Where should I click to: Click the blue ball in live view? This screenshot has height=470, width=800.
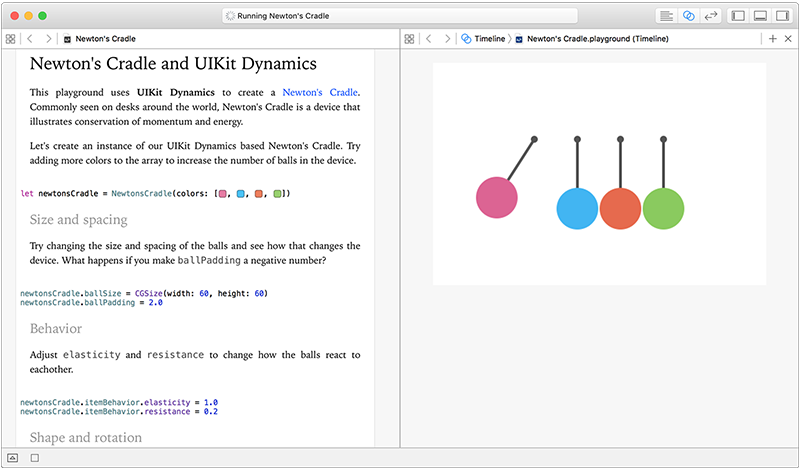tap(577, 209)
